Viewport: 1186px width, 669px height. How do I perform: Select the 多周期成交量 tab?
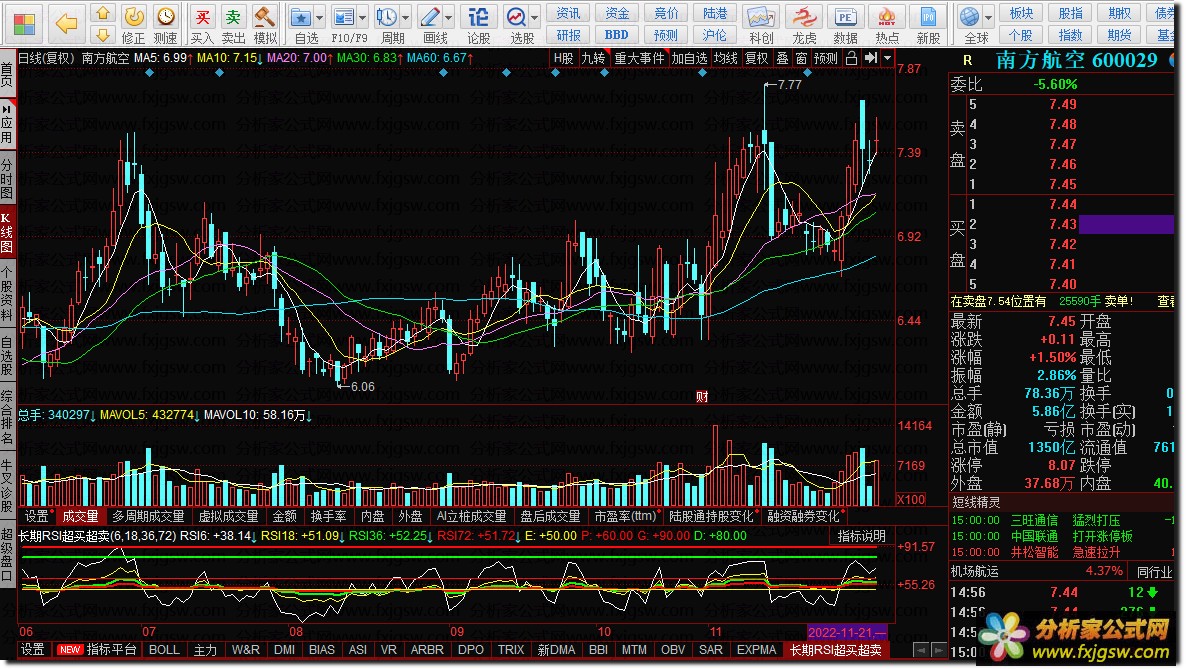[x=148, y=516]
